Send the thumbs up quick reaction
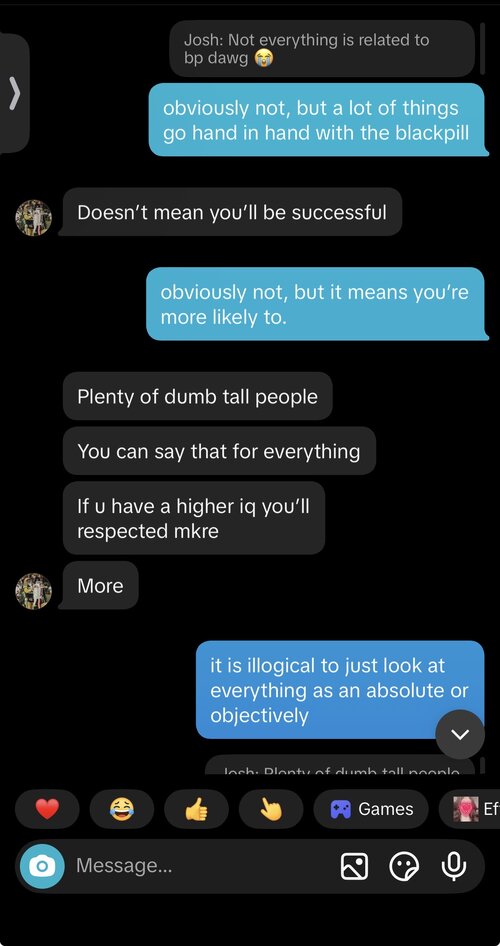Screen dimensions: 500x946 [196, 809]
